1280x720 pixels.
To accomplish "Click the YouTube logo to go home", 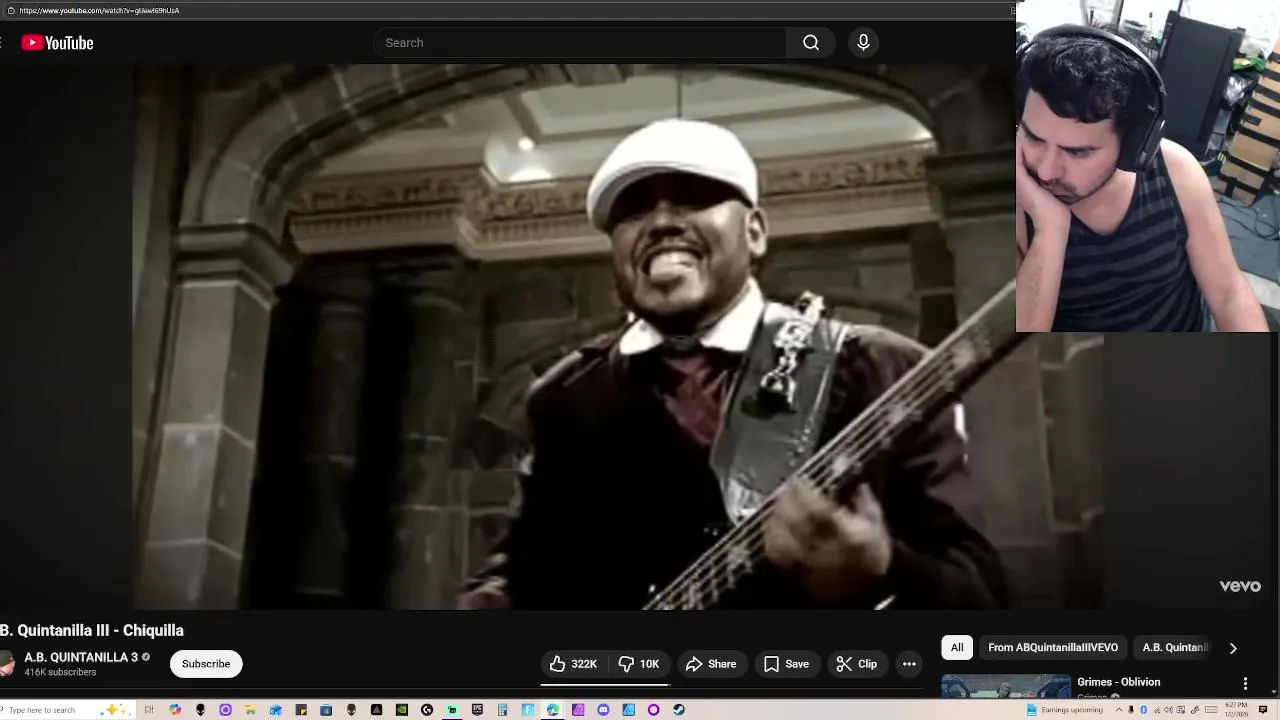I will 57,43.
